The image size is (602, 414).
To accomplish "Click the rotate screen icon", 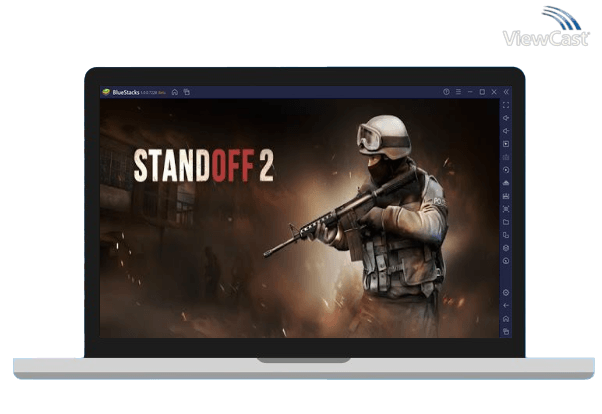I will [506, 235].
